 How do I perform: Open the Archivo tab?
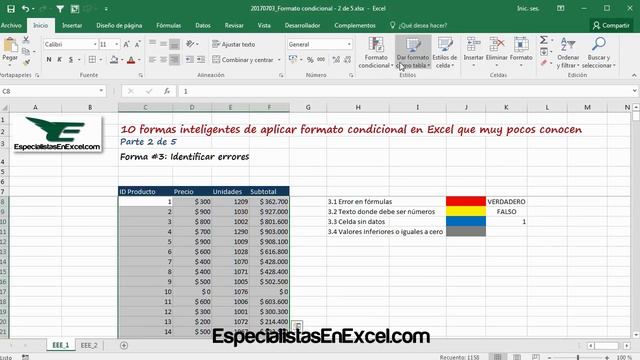click(x=11, y=25)
